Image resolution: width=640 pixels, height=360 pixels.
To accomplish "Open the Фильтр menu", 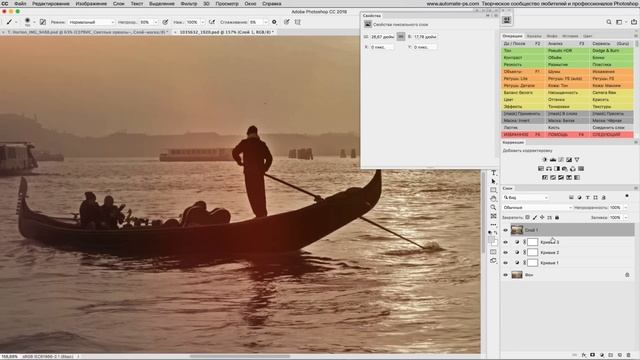I will pos(189,4).
